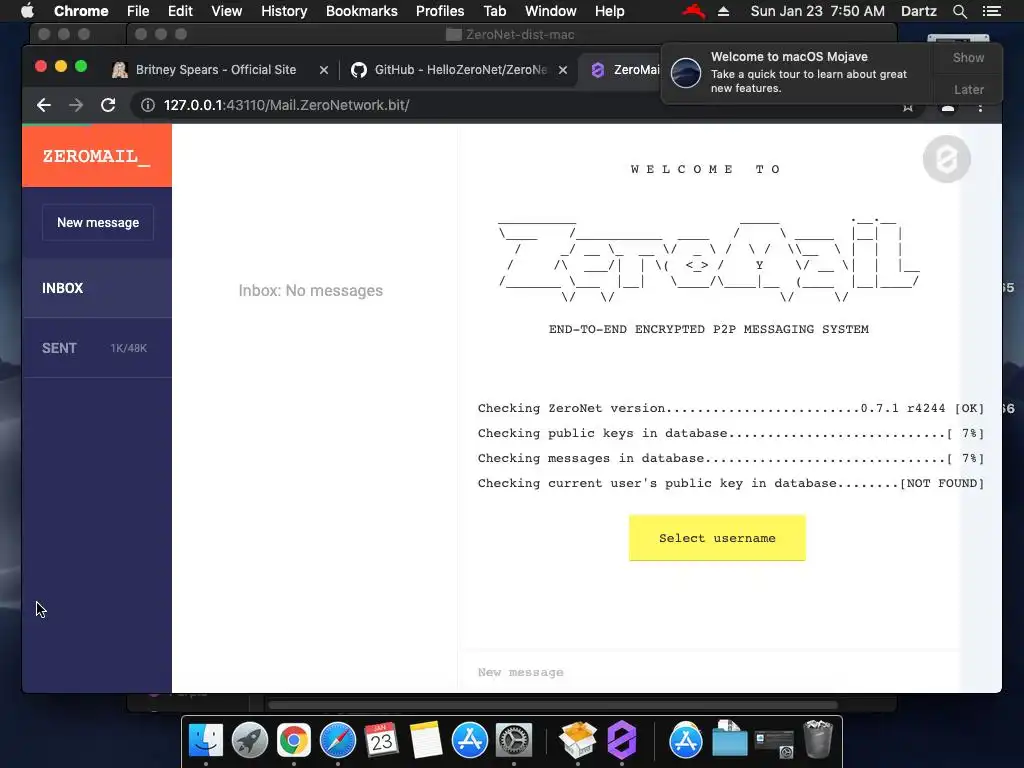Click the Welcome to macOS Mojave notification

797,72
